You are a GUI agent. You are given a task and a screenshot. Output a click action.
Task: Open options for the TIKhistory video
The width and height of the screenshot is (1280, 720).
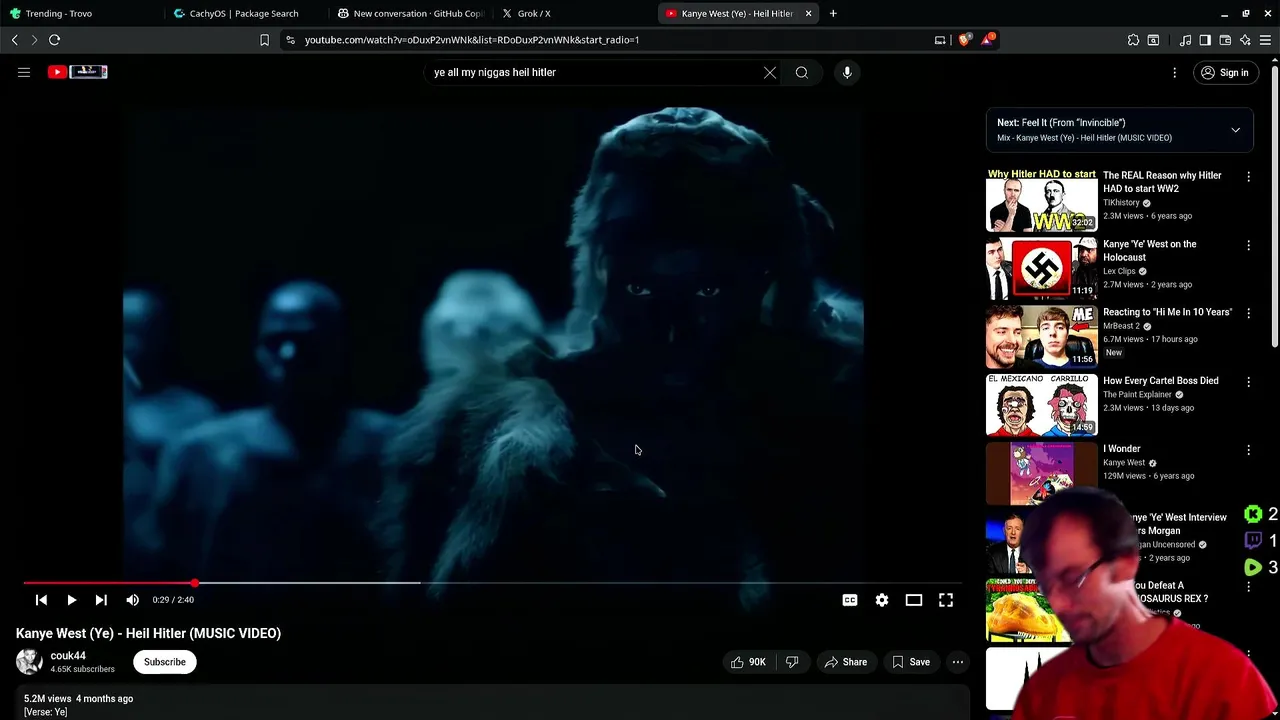click(x=1248, y=177)
